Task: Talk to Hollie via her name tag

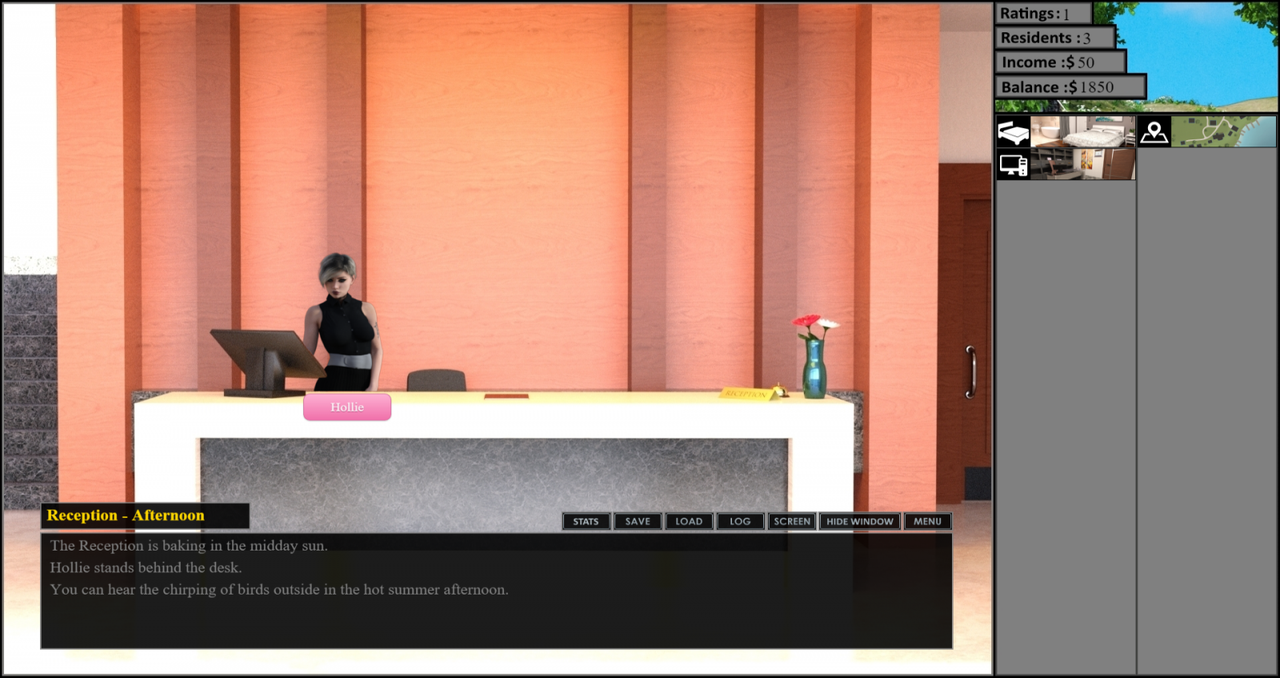Action: (347, 407)
